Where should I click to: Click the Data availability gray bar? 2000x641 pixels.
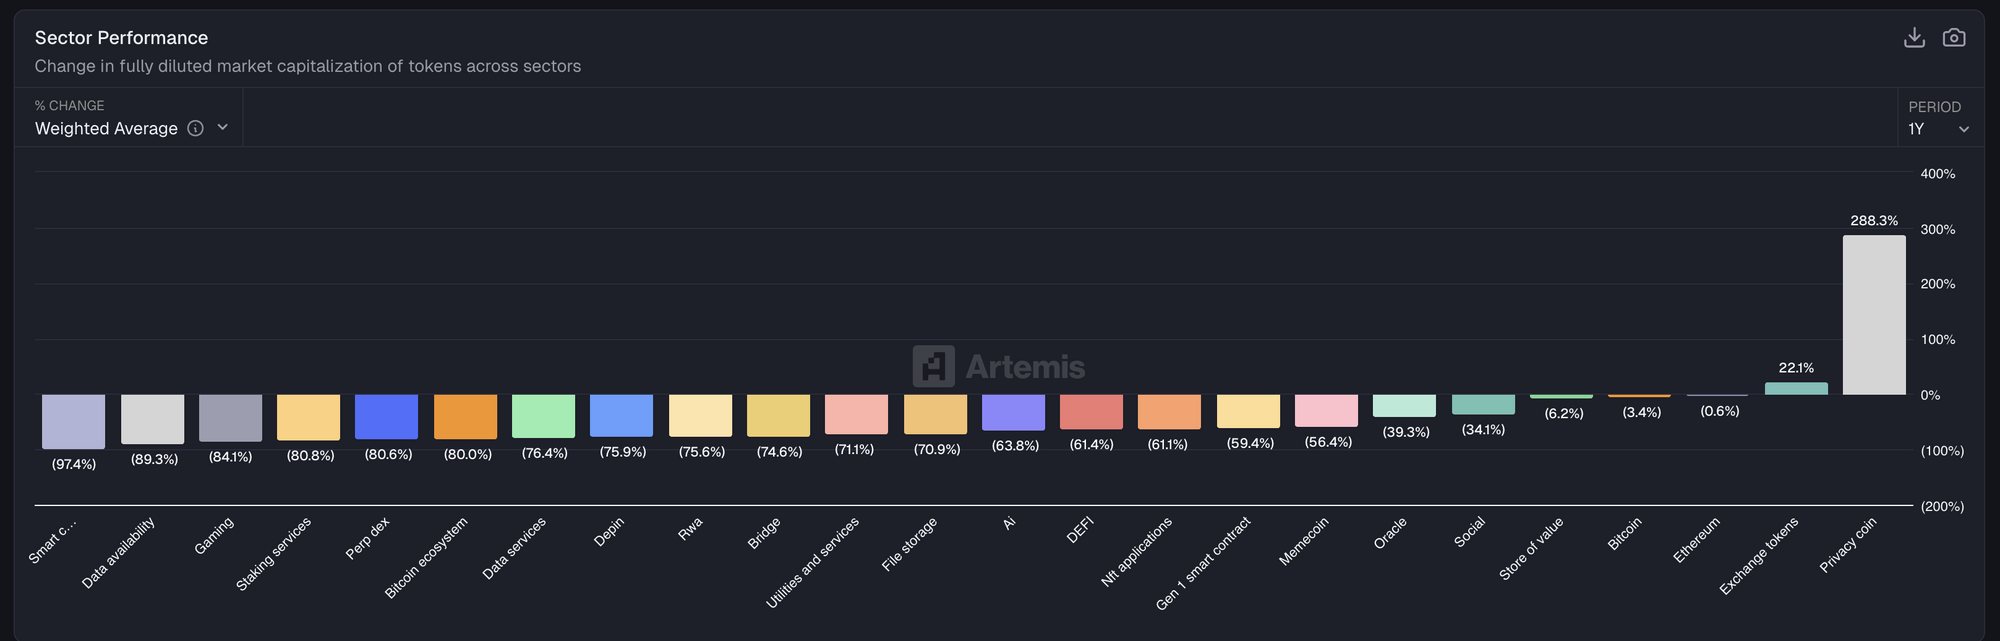coord(152,419)
